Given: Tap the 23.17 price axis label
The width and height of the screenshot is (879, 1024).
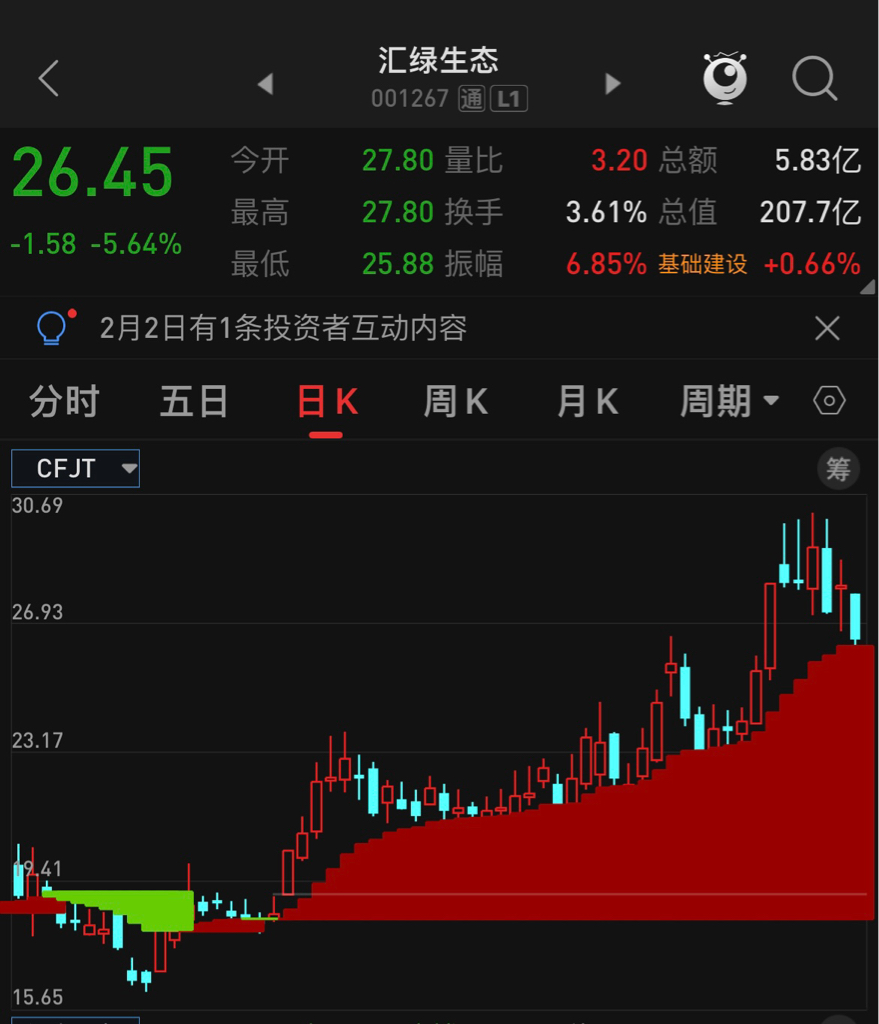Looking at the screenshot, I should 37,741.
